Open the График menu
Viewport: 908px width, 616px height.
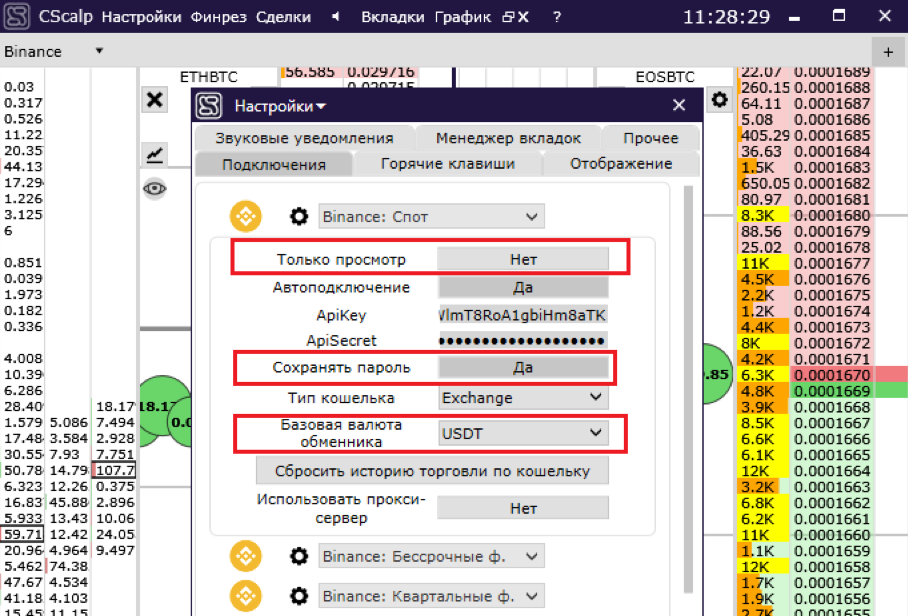(463, 17)
